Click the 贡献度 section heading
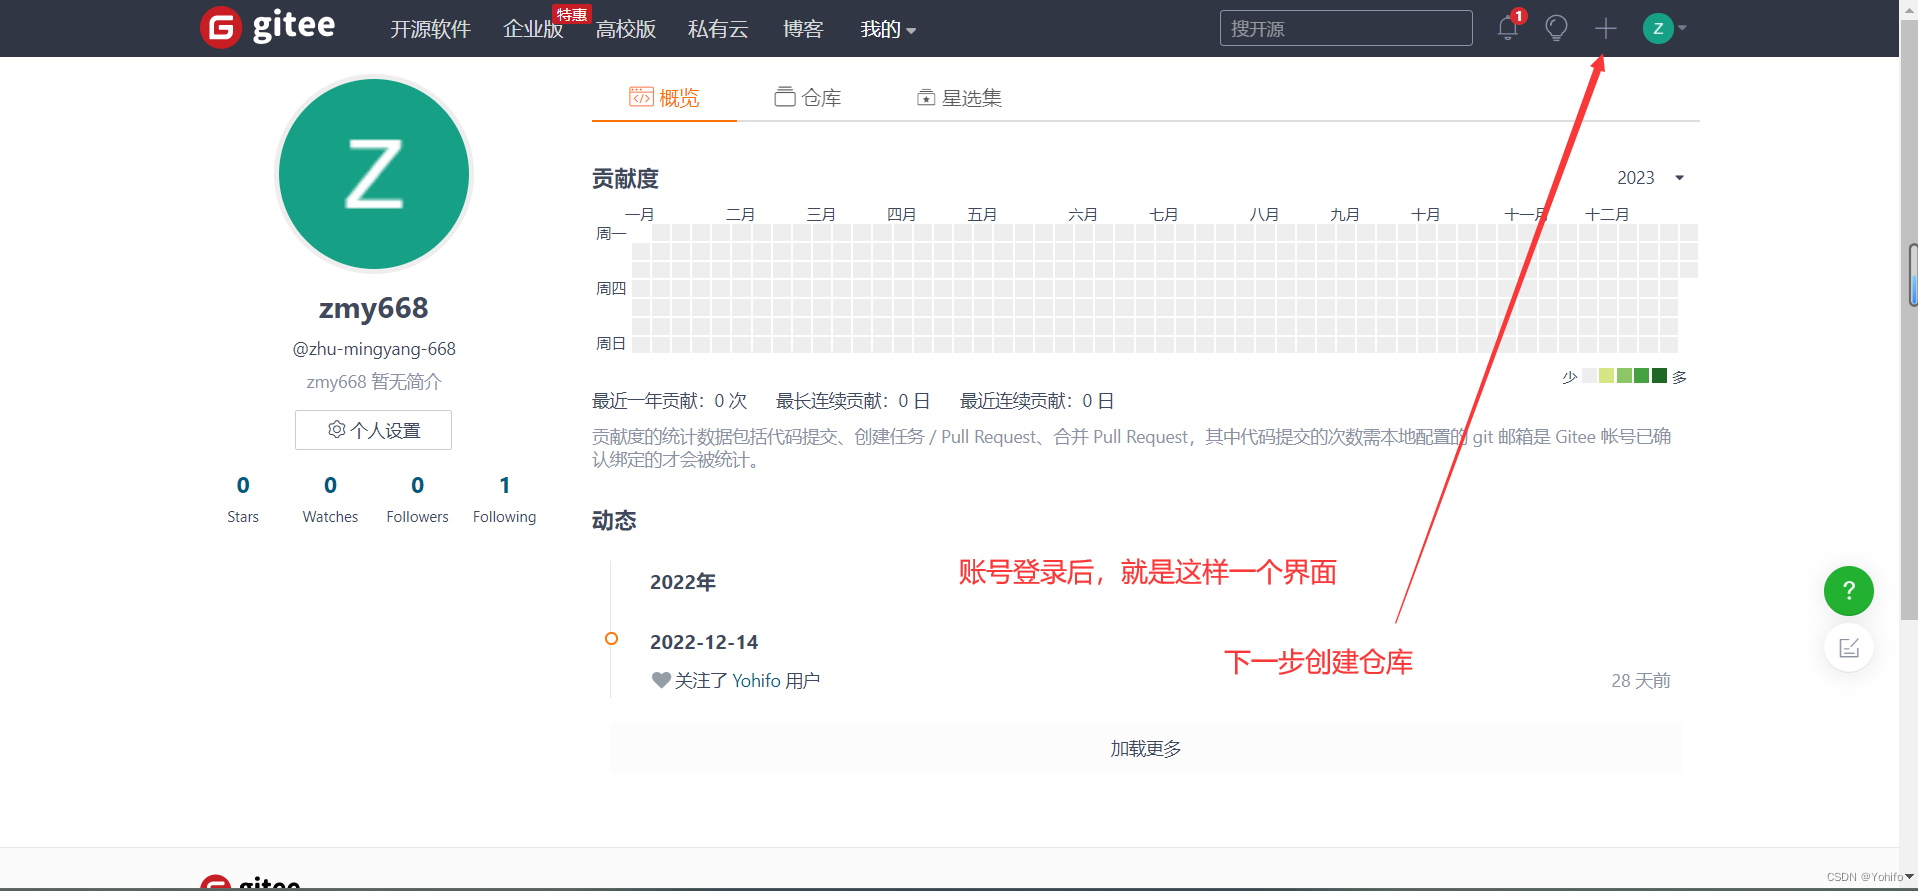Image resolution: width=1918 pixels, height=891 pixels. tap(626, 179)
